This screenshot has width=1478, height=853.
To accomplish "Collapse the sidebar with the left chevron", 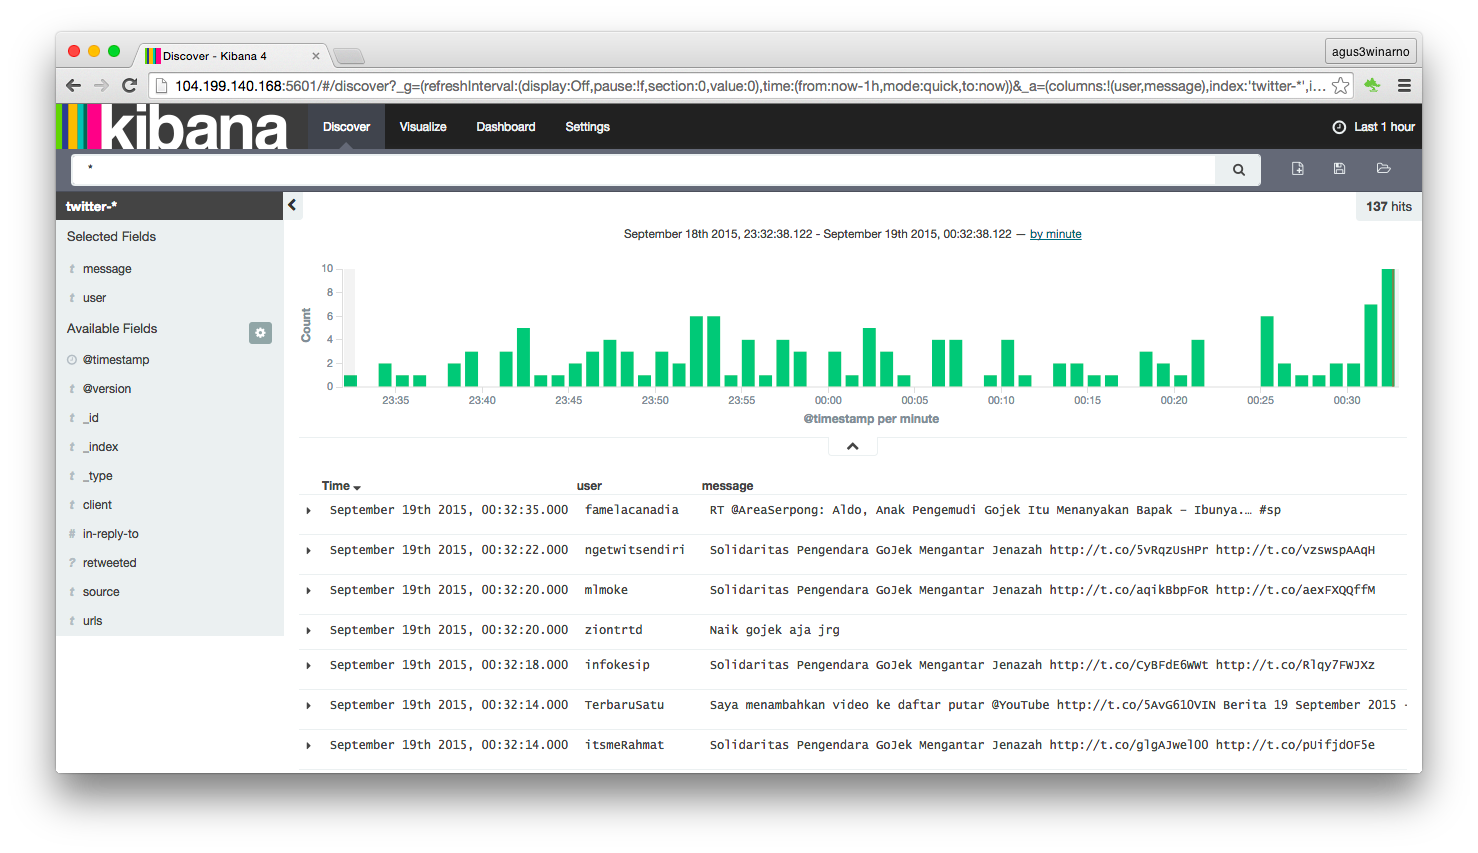I will click(292, 205).
